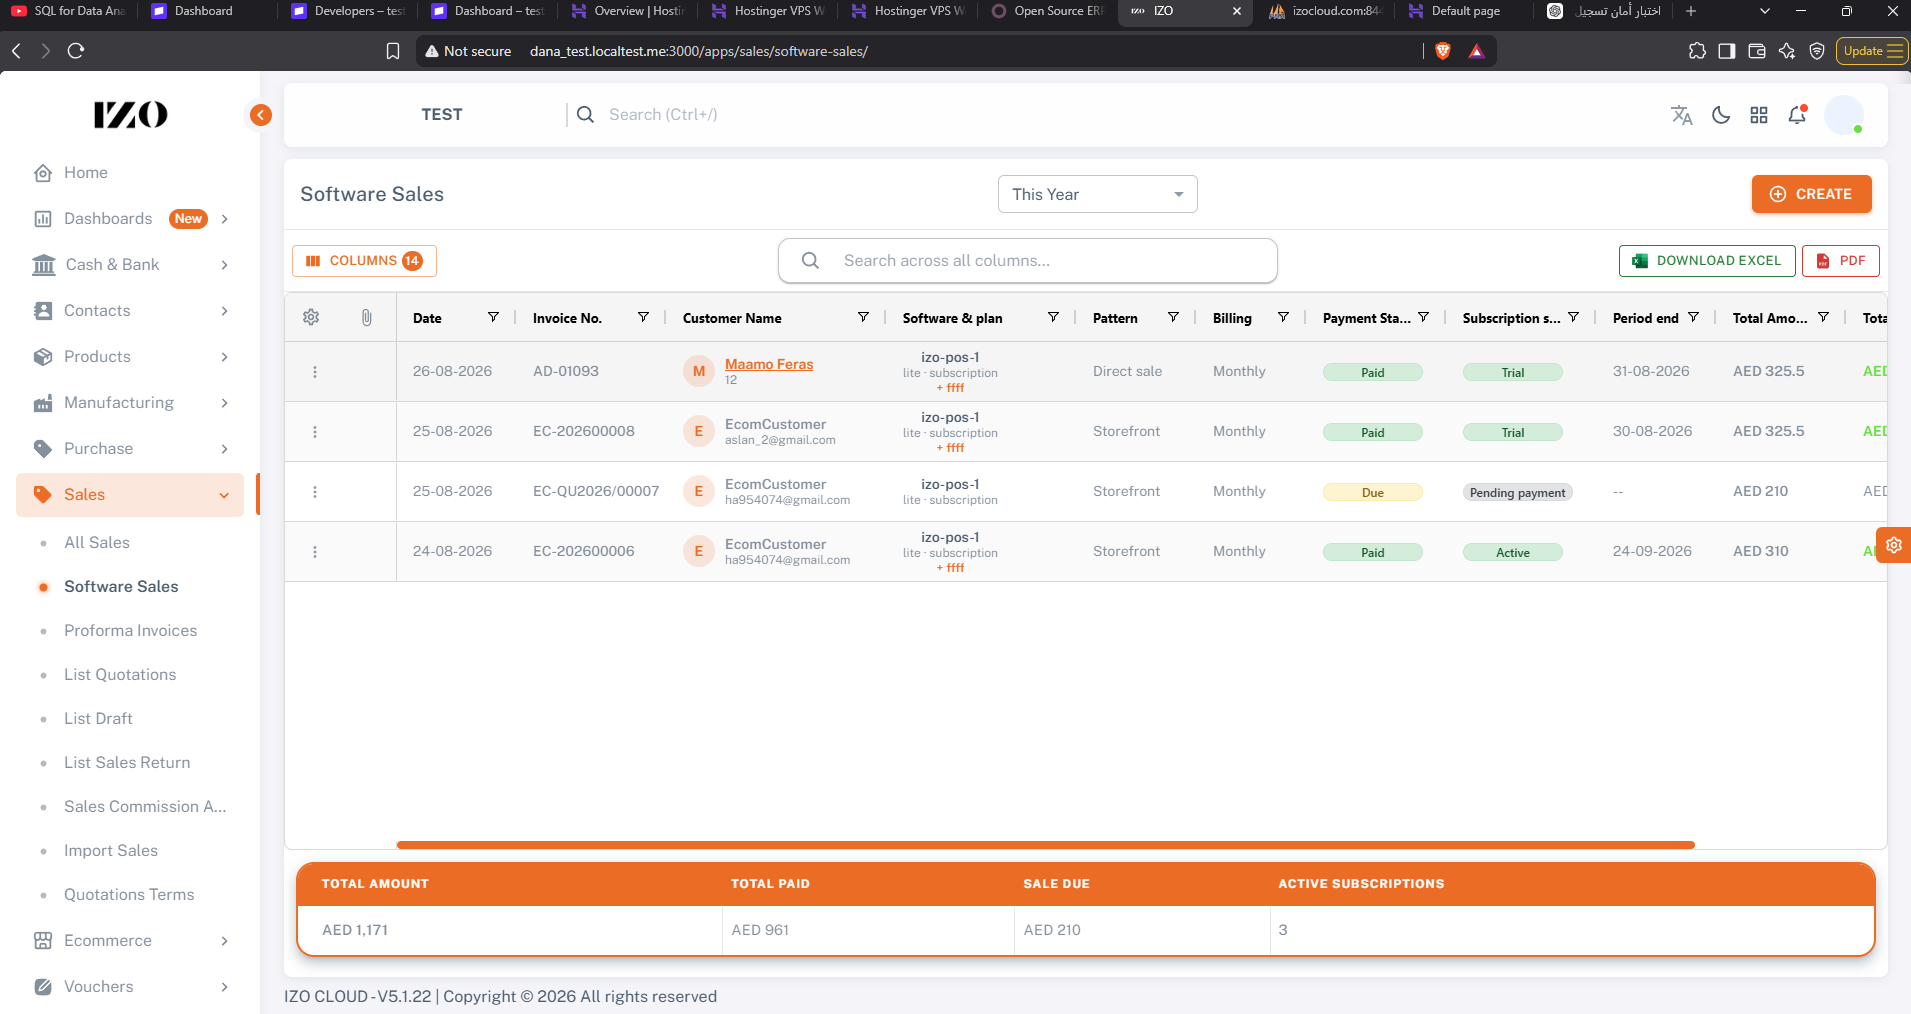Open row actions menu for EC-QU2026/00007

[315, 492]
